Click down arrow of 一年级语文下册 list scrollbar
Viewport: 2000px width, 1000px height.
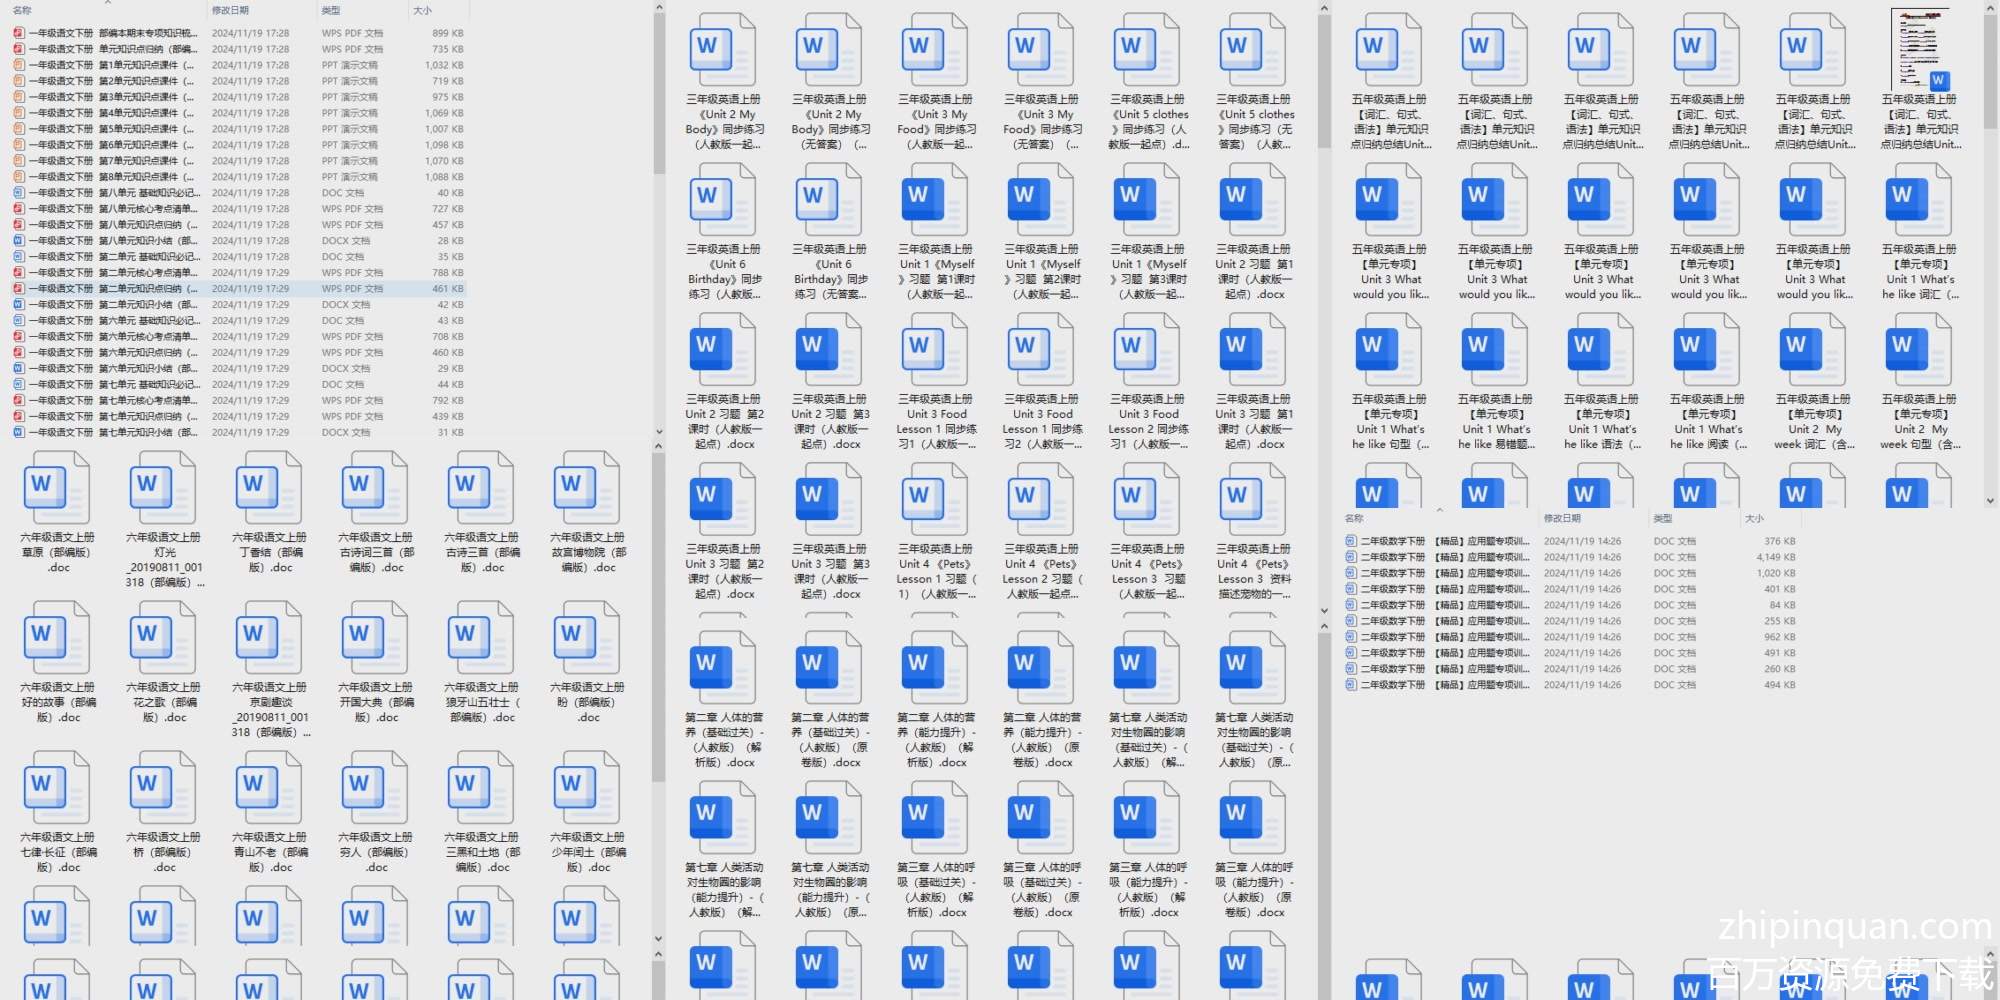[659, 432]
